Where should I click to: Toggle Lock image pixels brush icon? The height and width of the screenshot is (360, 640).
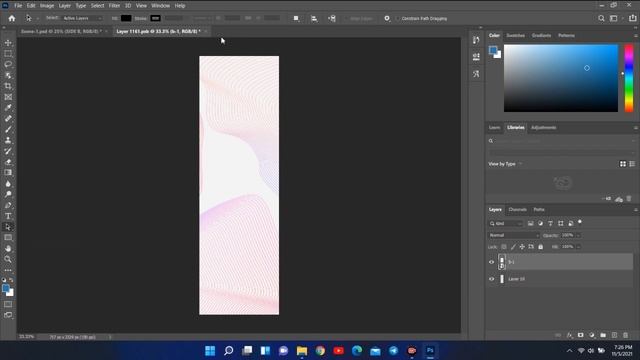pyautogui.click(x=513, y=247)
